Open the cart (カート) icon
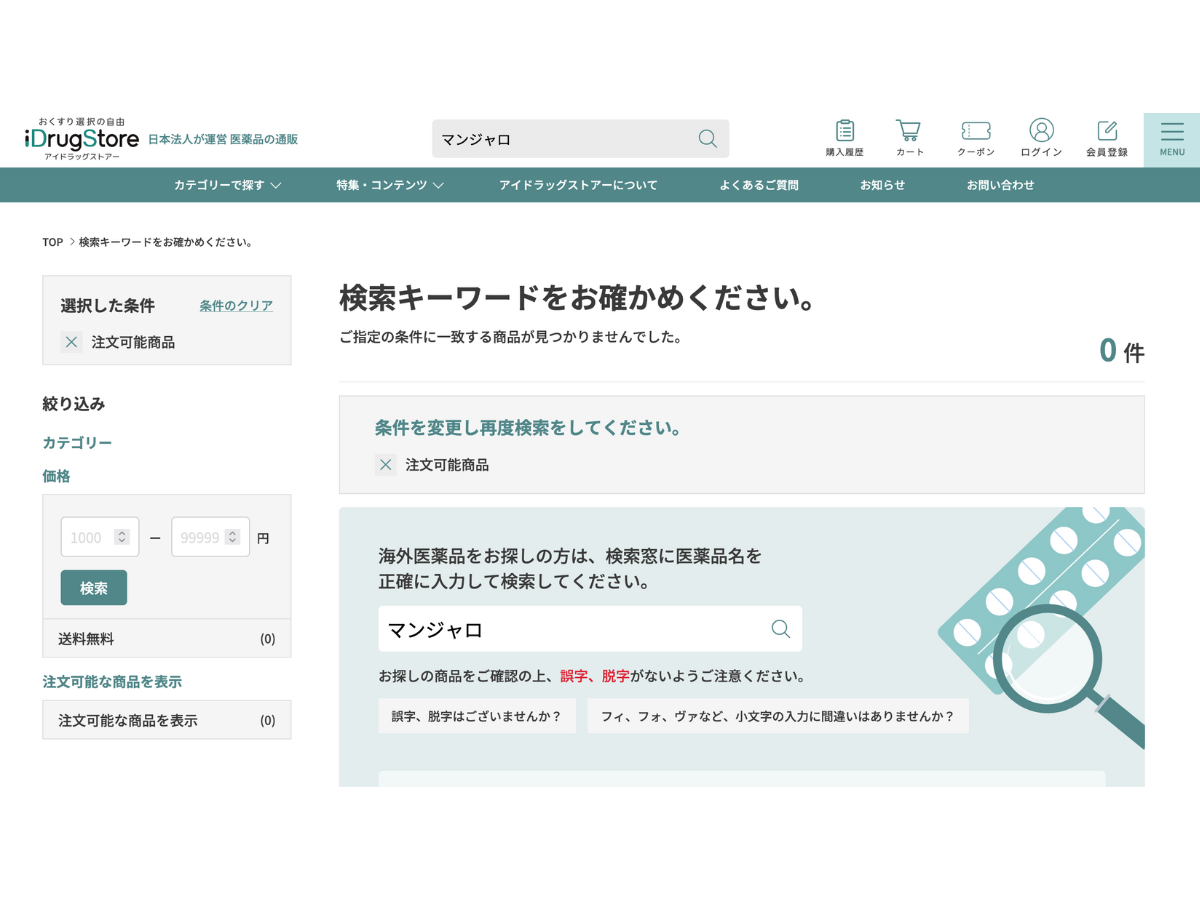This screenshot has width=1200, height=900. (x=909, y=139)
